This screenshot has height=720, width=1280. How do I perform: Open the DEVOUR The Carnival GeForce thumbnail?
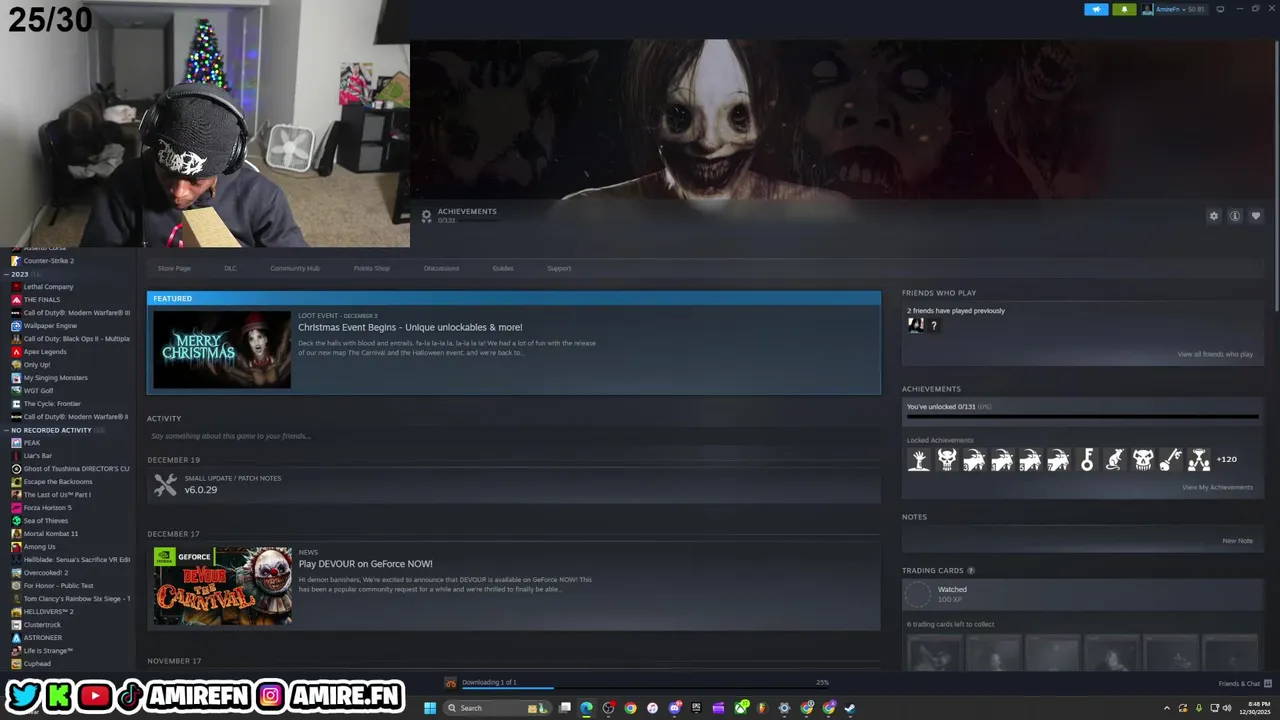tap(222, 585)
